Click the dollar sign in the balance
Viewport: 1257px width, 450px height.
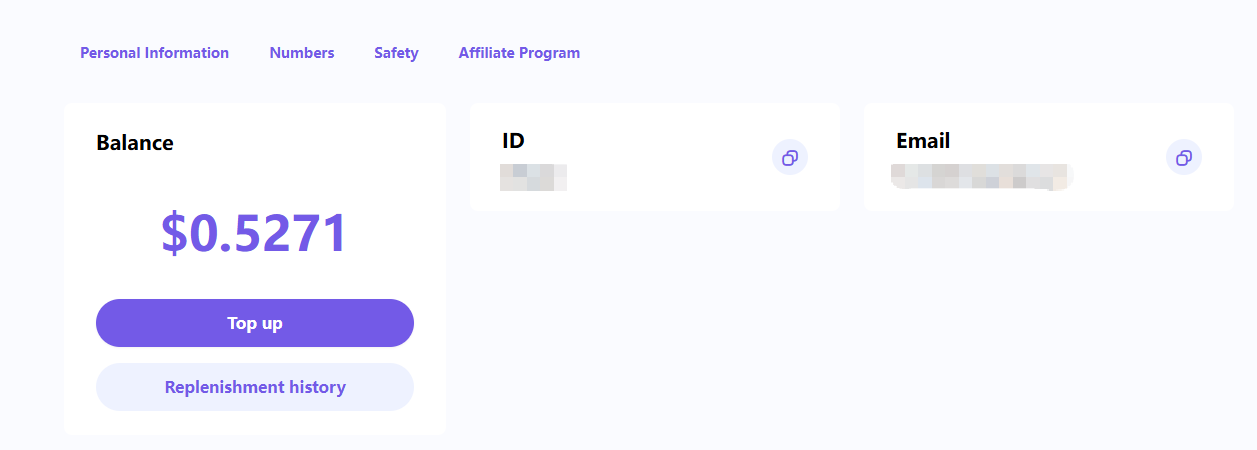[174, 233]
